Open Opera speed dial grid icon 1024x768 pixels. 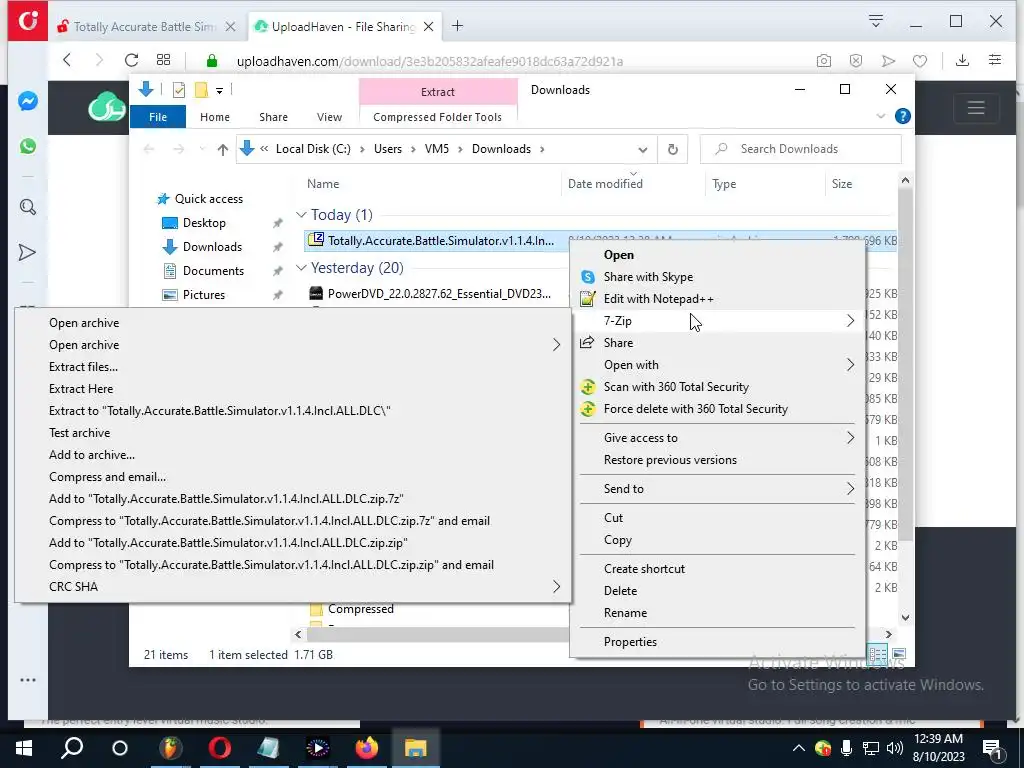(x=163, y=60)
